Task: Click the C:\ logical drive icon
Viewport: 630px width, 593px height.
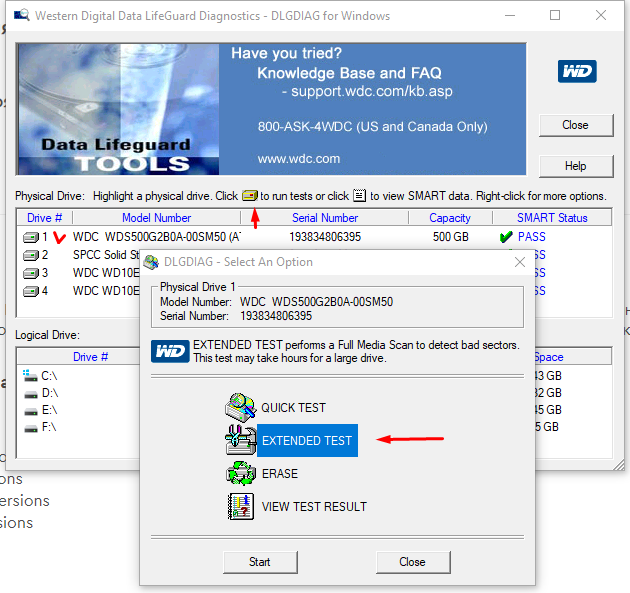Action: click(x=30, y=376)
